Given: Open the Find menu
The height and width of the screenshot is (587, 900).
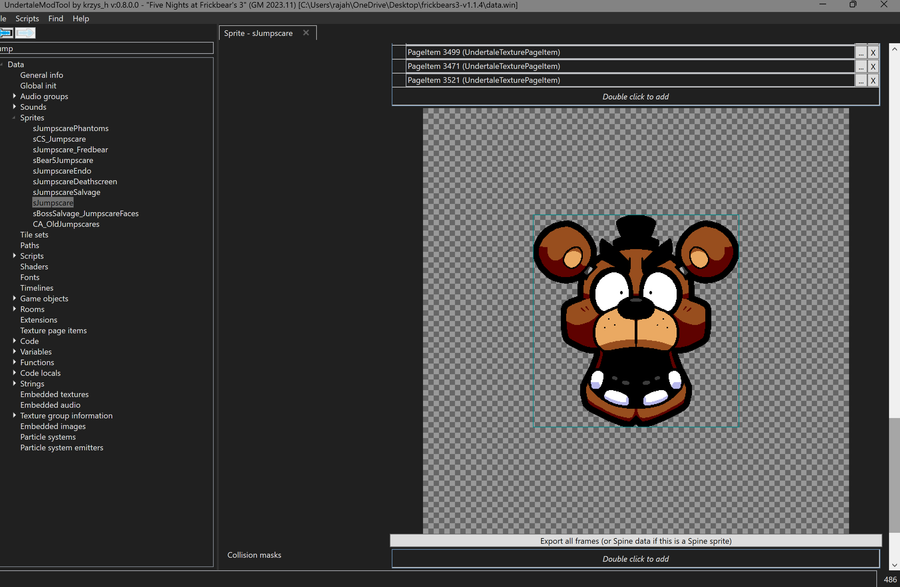Looking at the screenshot, I should [56, 18].
